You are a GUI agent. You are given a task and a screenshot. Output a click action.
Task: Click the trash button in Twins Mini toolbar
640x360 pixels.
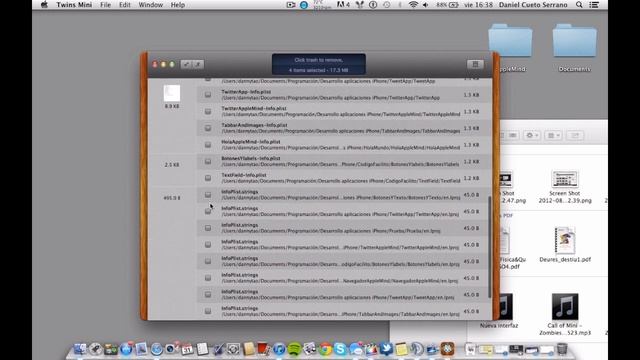click(475, 64)
